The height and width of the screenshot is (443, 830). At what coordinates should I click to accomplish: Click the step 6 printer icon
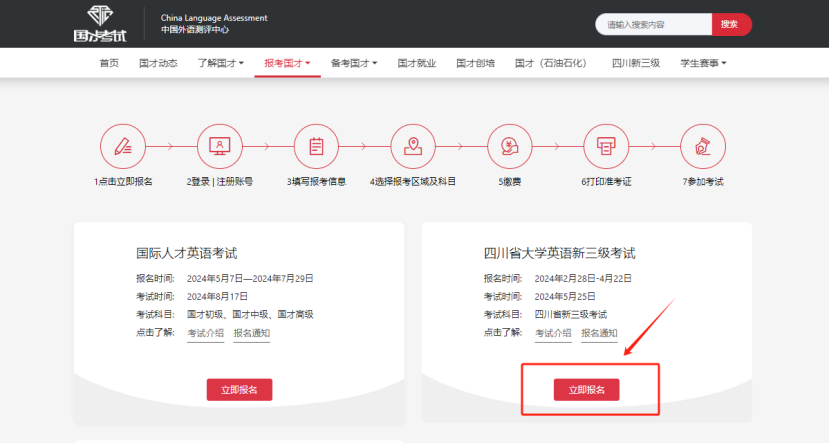click(x=606, y=147)
